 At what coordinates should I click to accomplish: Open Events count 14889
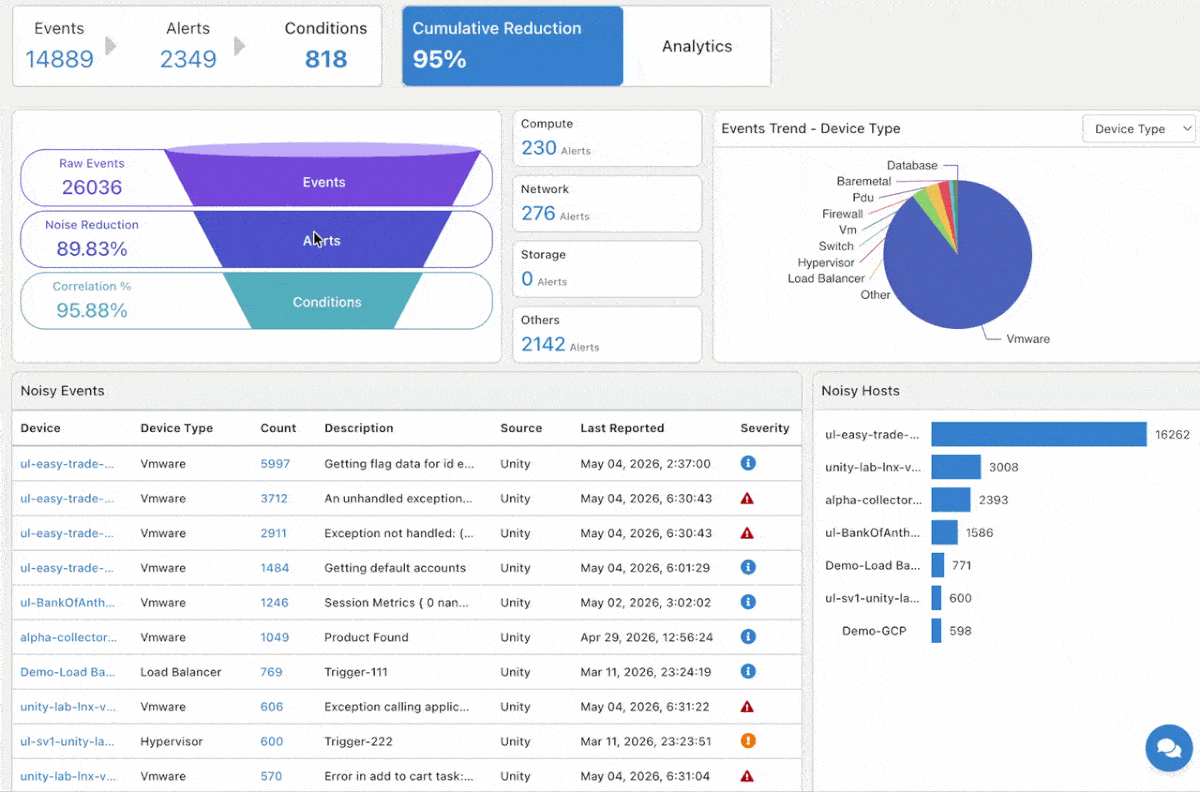pyautogui.click(x=59, y=59)
